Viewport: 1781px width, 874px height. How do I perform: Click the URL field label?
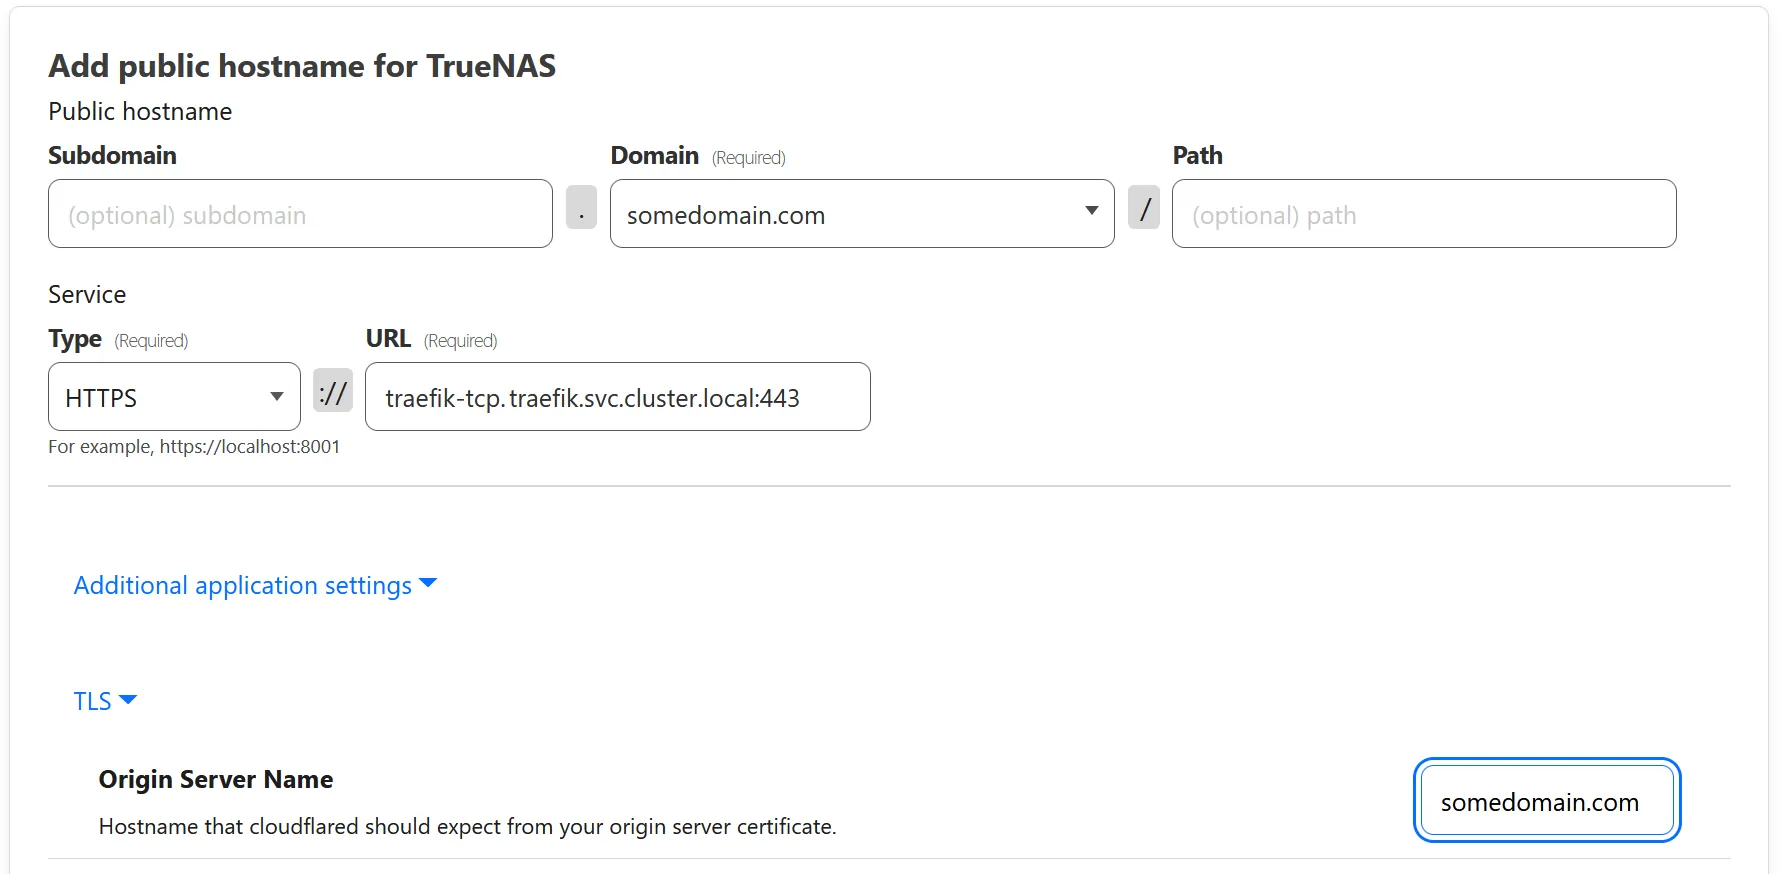388,339
